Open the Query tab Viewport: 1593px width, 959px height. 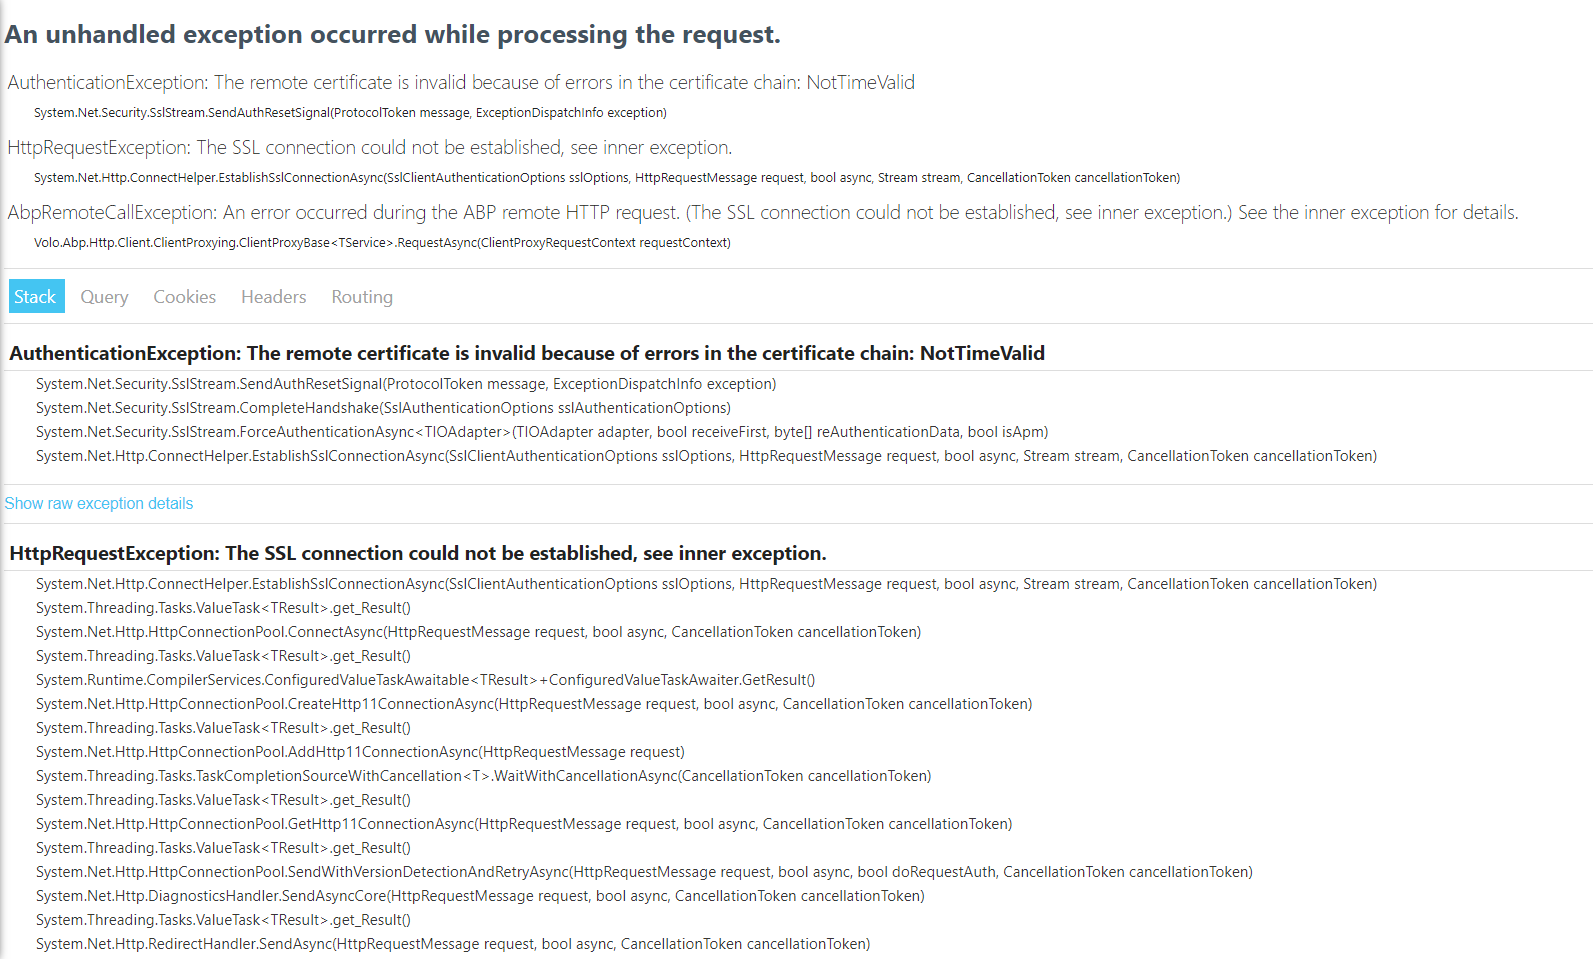click(x=104, y=297)
